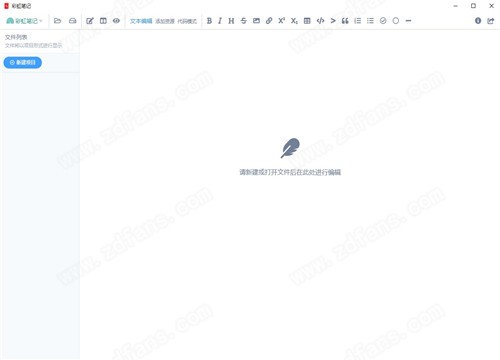Toggle the eye preview mode
The image size is (500, 360).
(116, 21)
